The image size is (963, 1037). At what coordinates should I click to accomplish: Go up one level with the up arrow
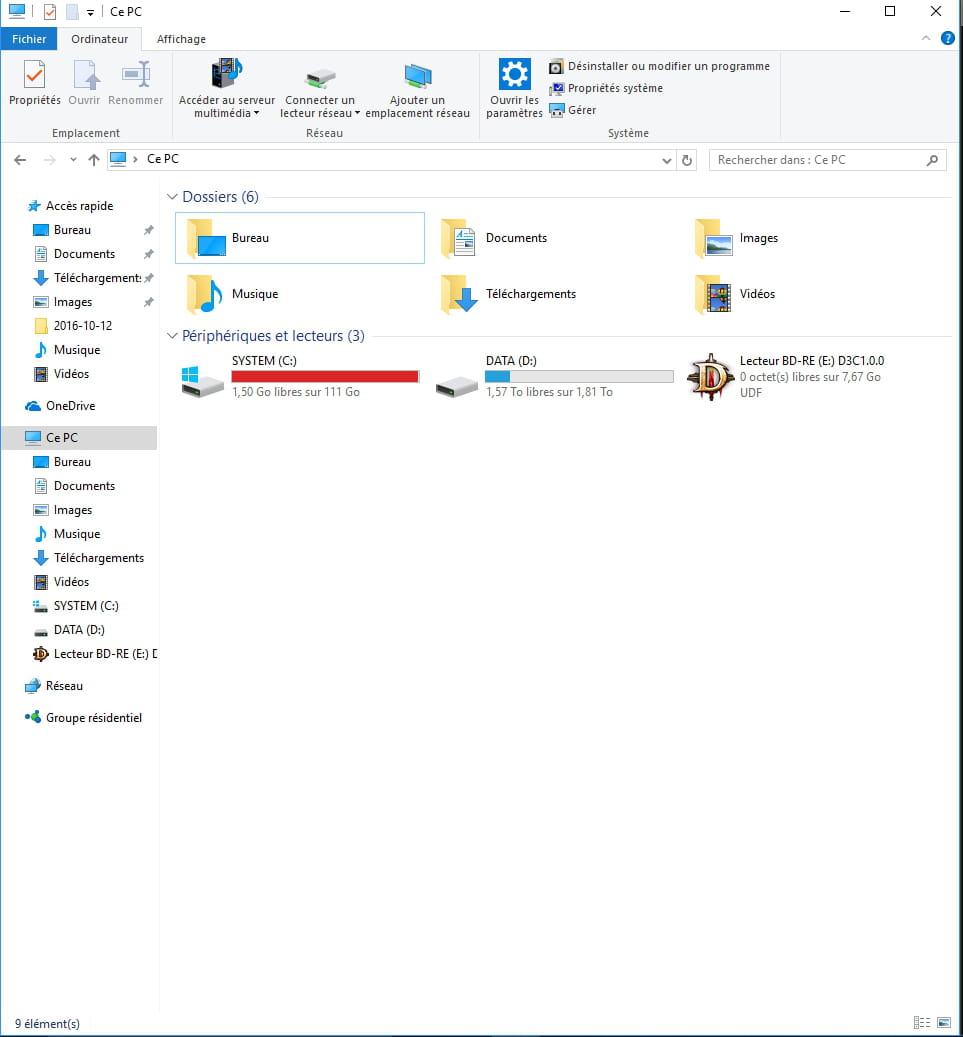(x=94, y=159)
